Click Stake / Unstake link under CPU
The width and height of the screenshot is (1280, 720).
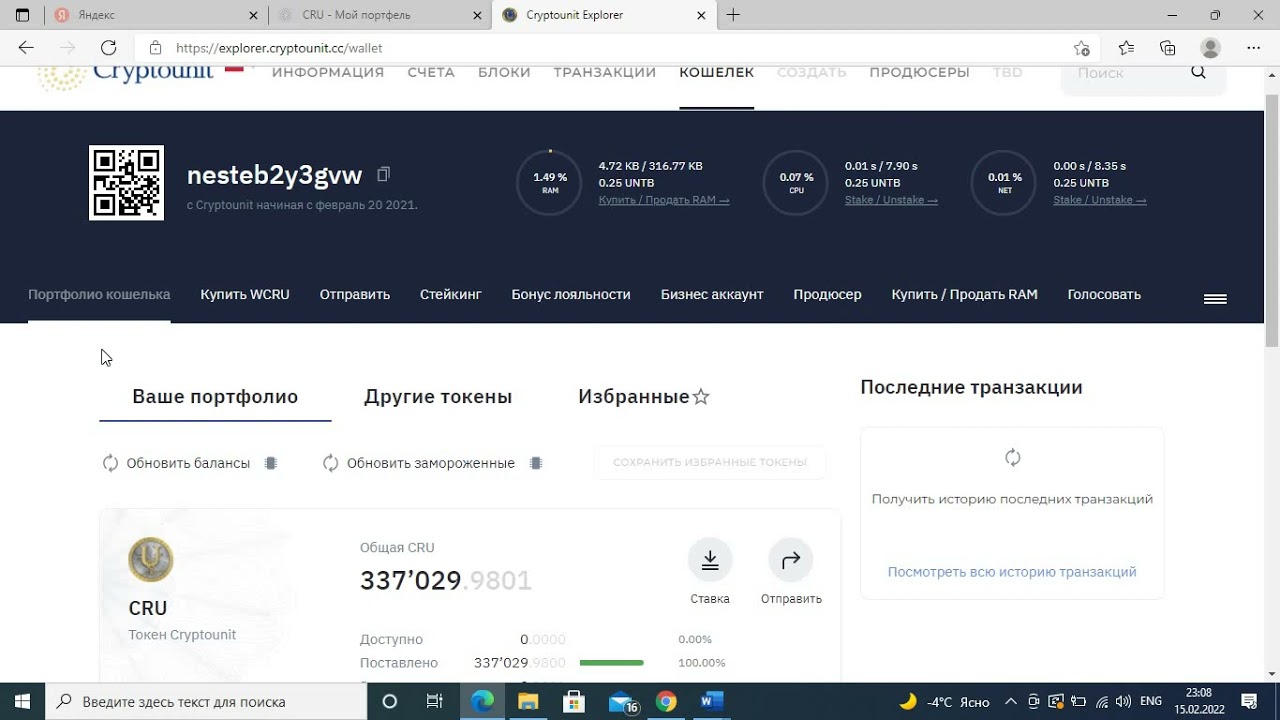(x=891, y=200)
